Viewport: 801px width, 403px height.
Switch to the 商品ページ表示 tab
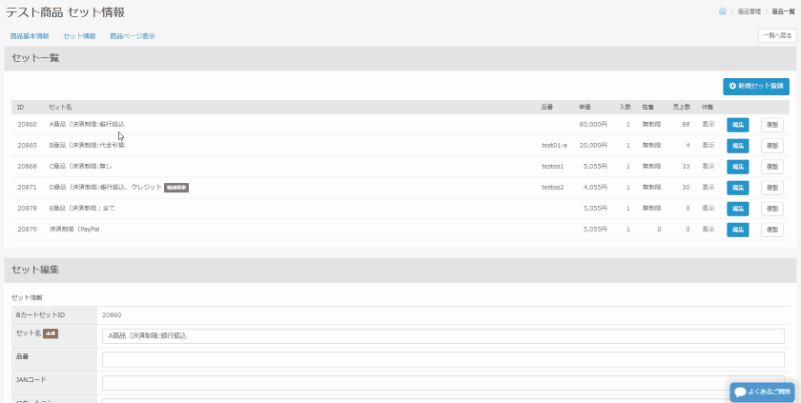click(132, 36)
